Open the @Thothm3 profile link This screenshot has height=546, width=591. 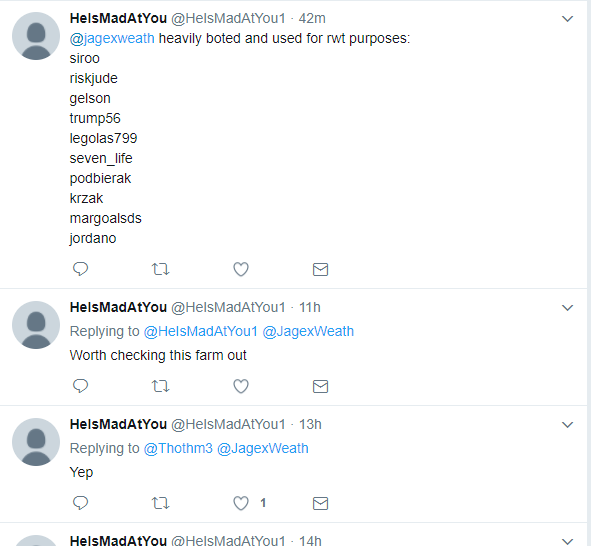point(178,448)
